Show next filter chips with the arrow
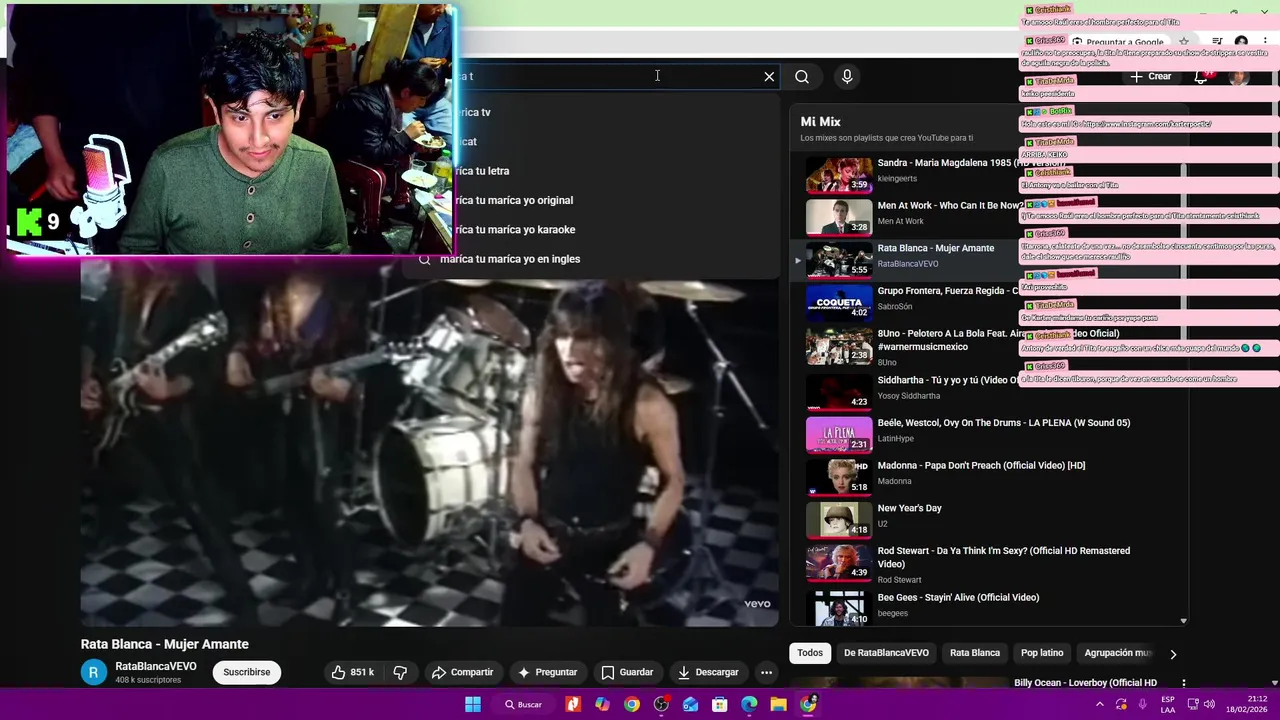 tap(1173, 654)
